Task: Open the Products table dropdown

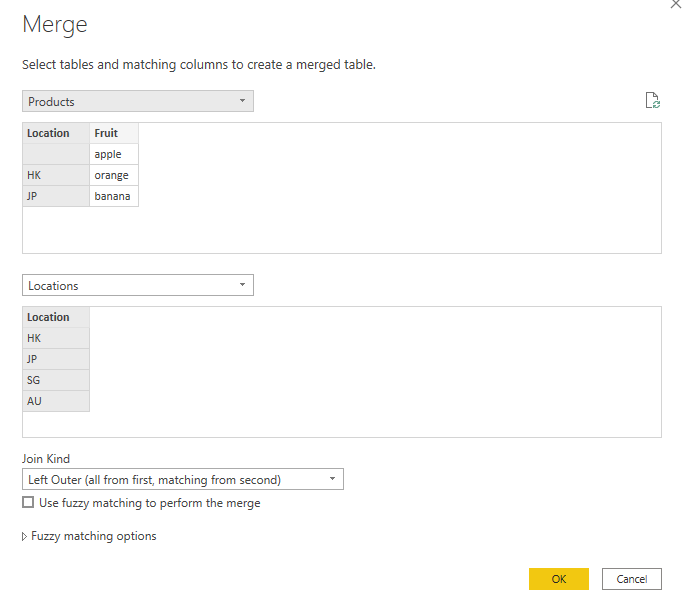Action: point(138,101)
